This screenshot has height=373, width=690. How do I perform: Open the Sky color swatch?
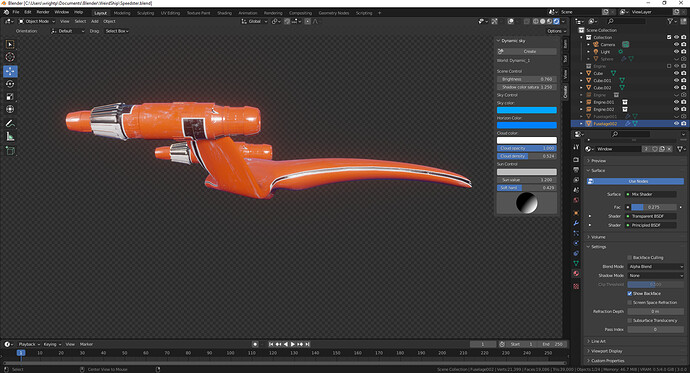coord(527,110)
